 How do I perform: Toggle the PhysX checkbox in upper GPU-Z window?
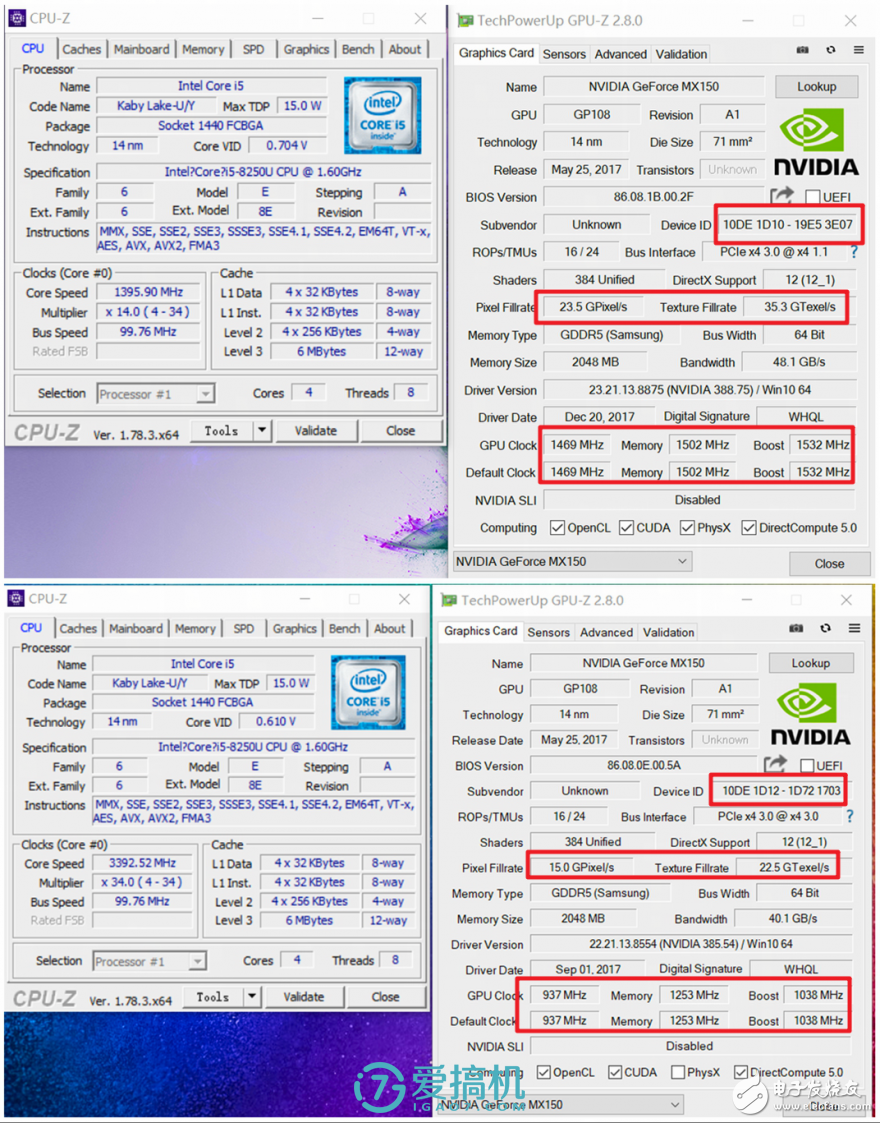[x=688, y=528]
